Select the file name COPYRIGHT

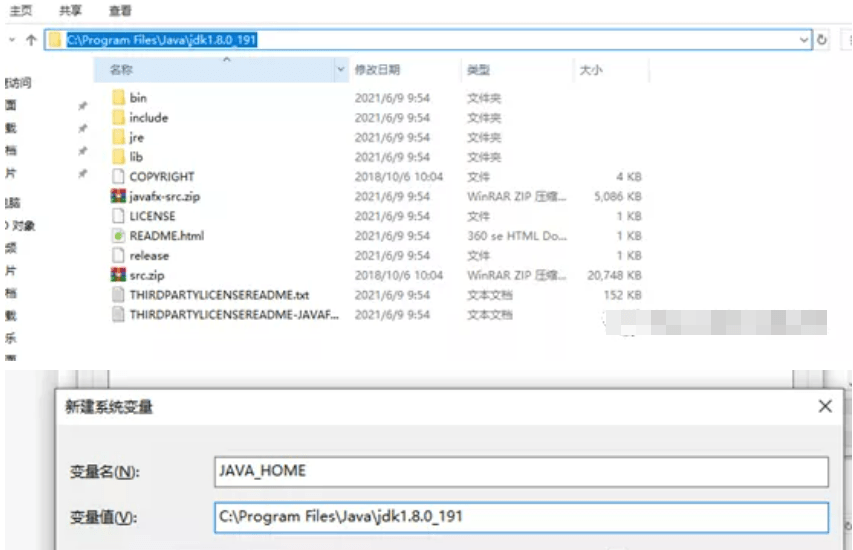pos(162,177)
